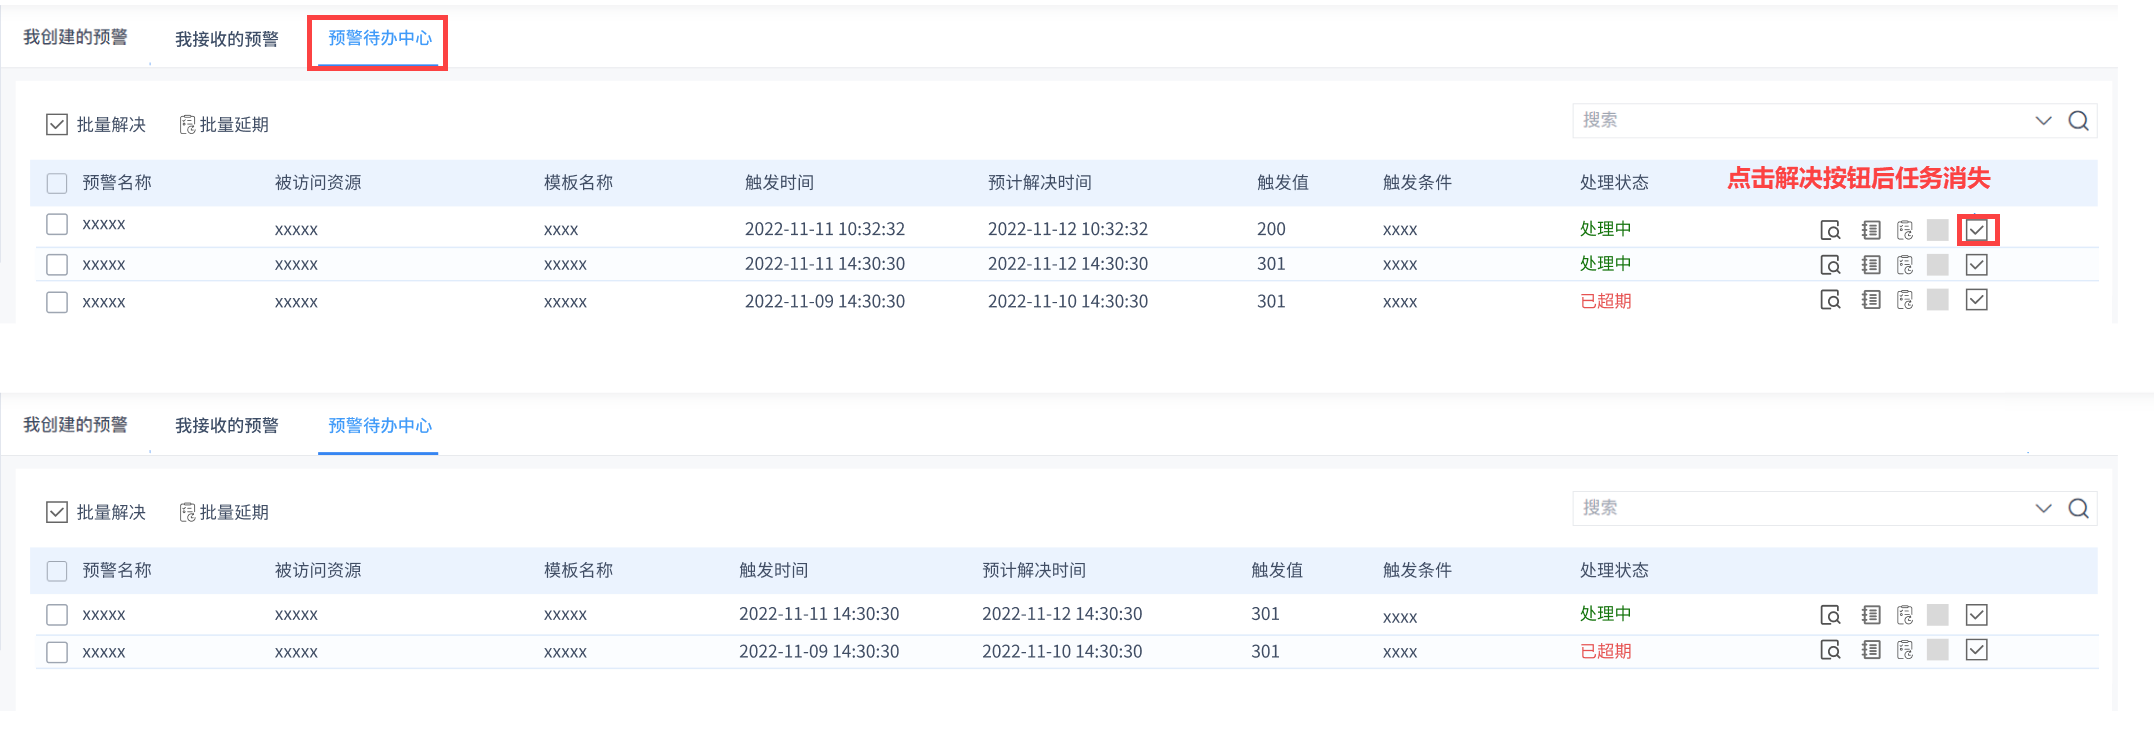Click the 批量解决 button in upper panel
Screen dimensions: 2154x752
click(97, 125)
